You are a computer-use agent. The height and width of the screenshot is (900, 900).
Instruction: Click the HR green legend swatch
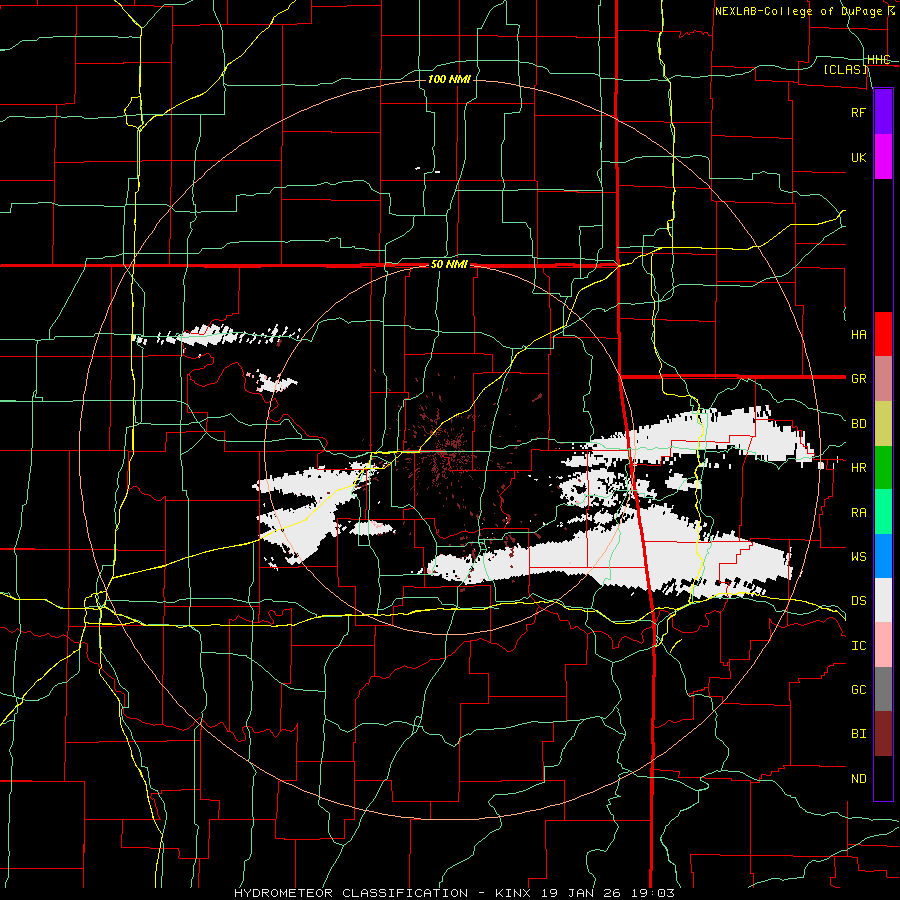click(x=883, y=467)
